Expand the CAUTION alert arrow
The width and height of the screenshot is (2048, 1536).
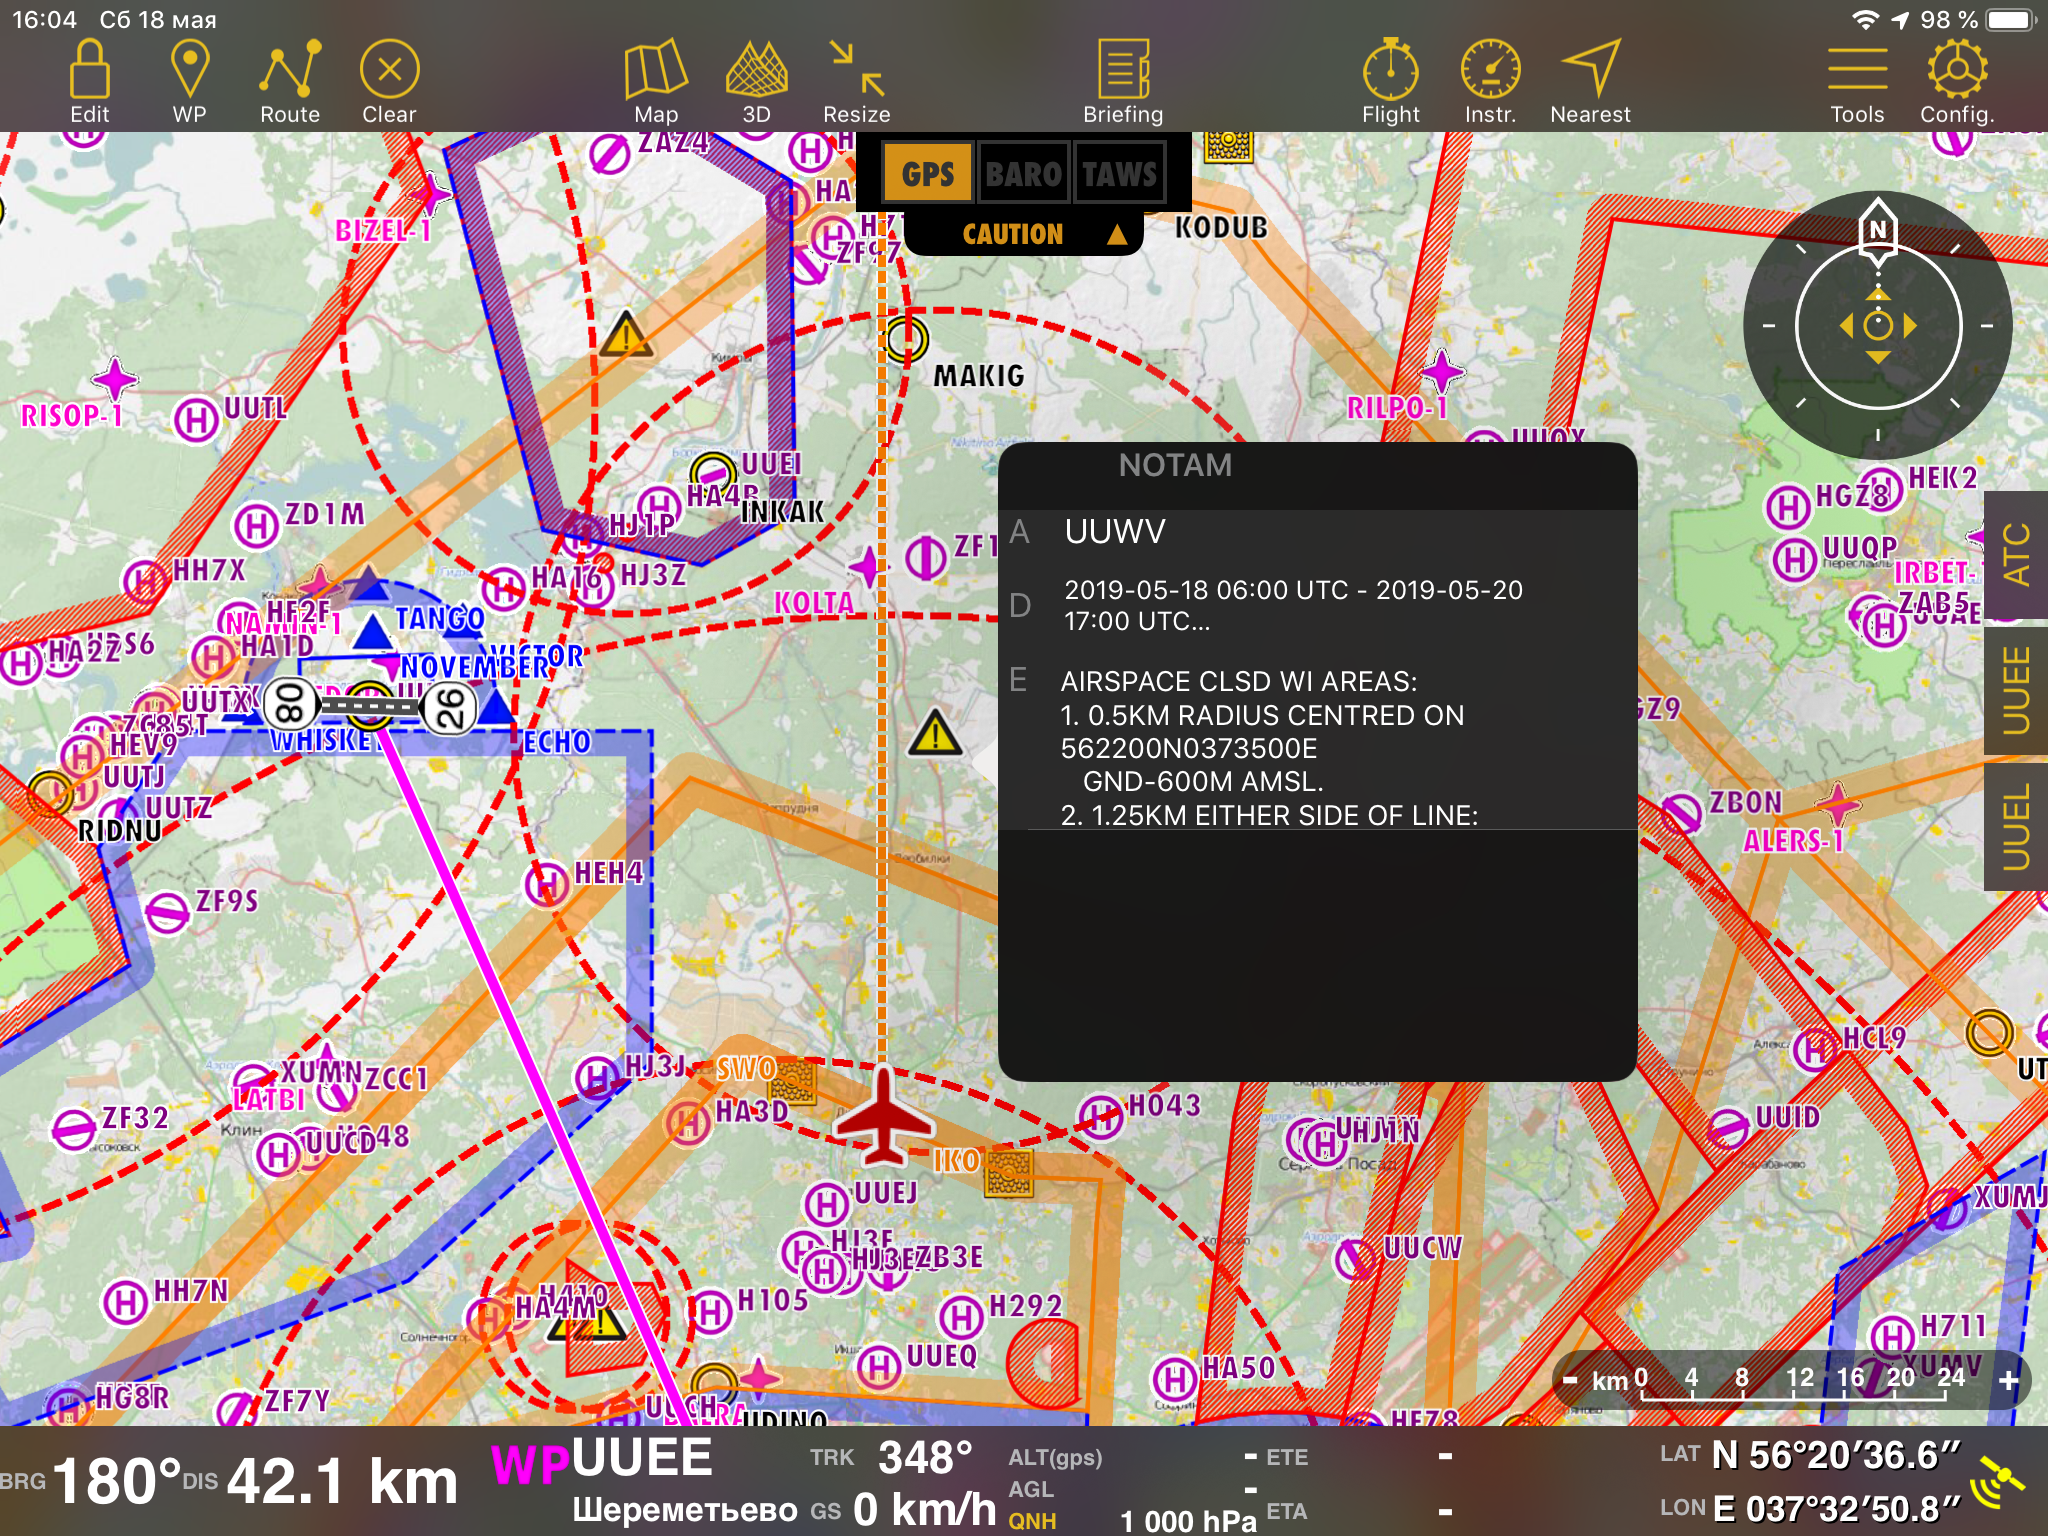tap(1117, 235)
